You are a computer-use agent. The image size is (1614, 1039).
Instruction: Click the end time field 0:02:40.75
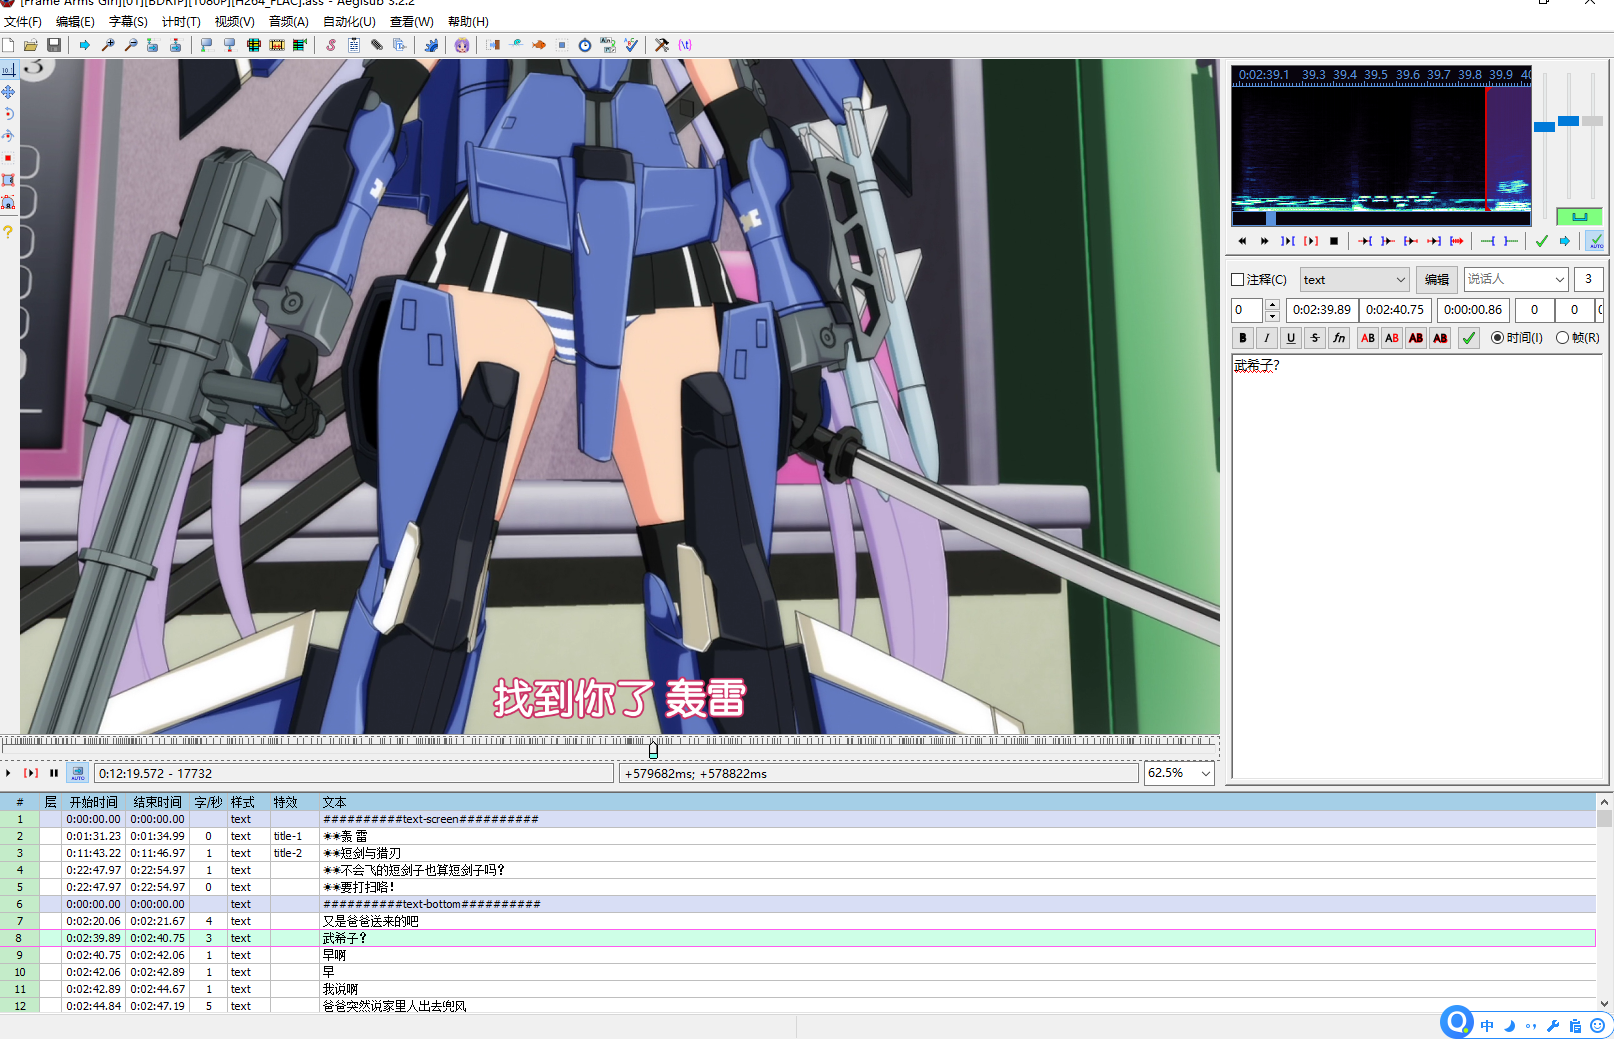[x=1395, y=310]
